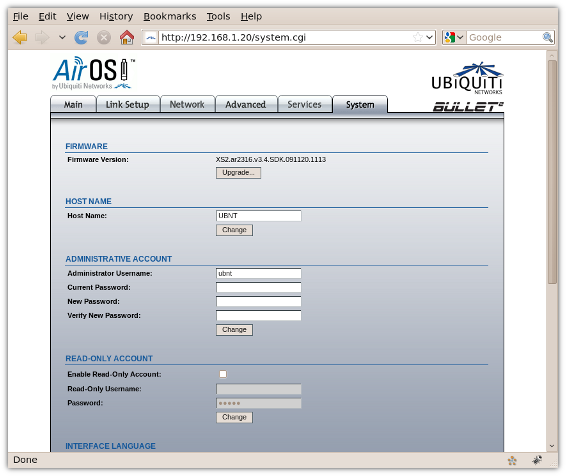This screenshot has height=476, width=566.
Task: Open the Edit menu
Action: pyautogui.click(x=47, y=16)
